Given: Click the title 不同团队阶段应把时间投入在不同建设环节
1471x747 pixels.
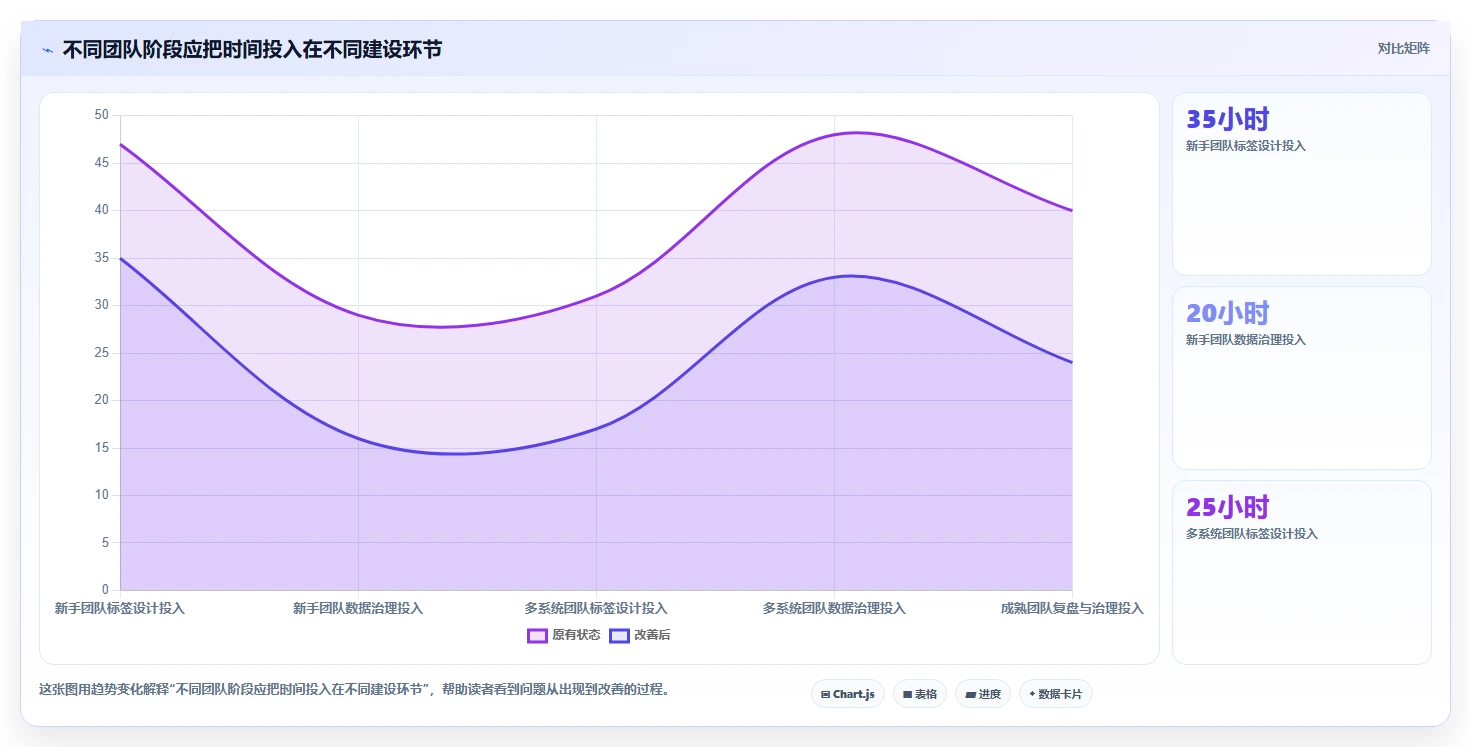Looking at the screenshot, I should [x=252, y=49].
